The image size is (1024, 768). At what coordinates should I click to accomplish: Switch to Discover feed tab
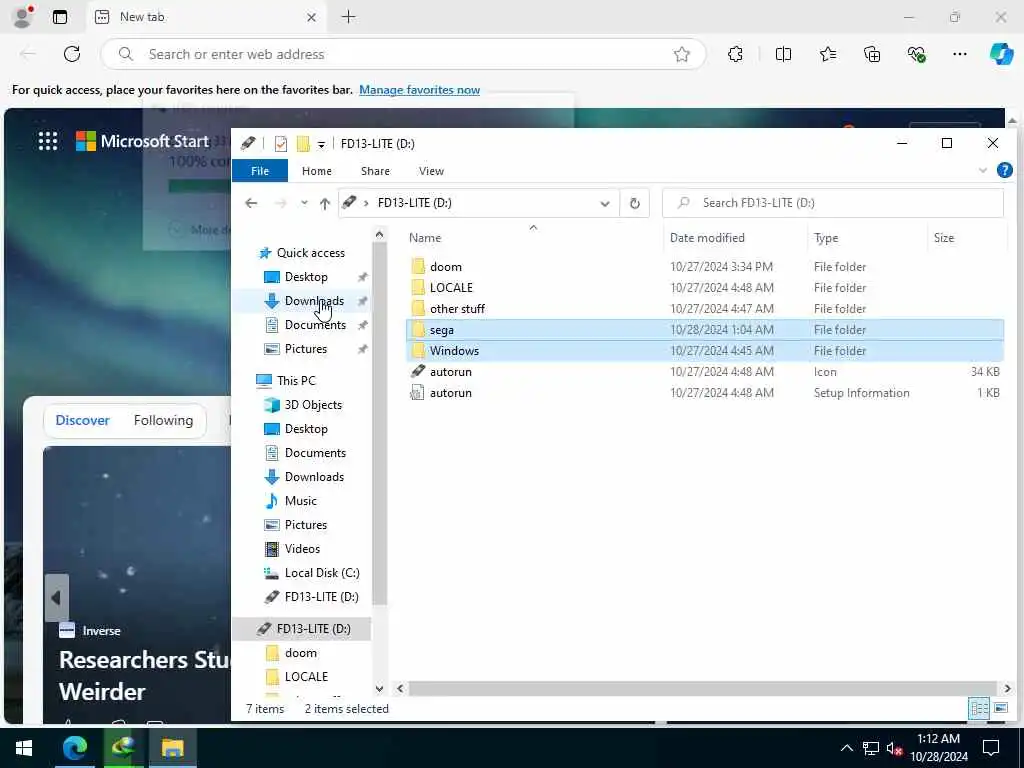tap(82, 421)
